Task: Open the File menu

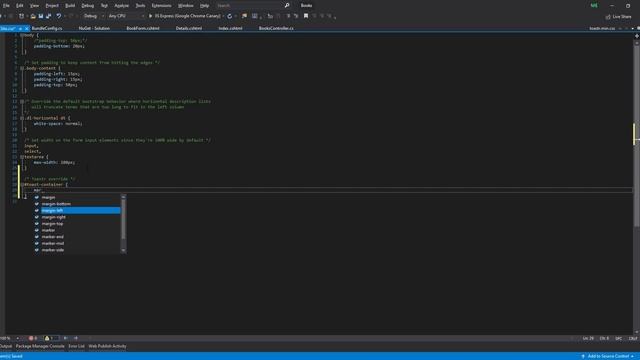Action: 6,6
